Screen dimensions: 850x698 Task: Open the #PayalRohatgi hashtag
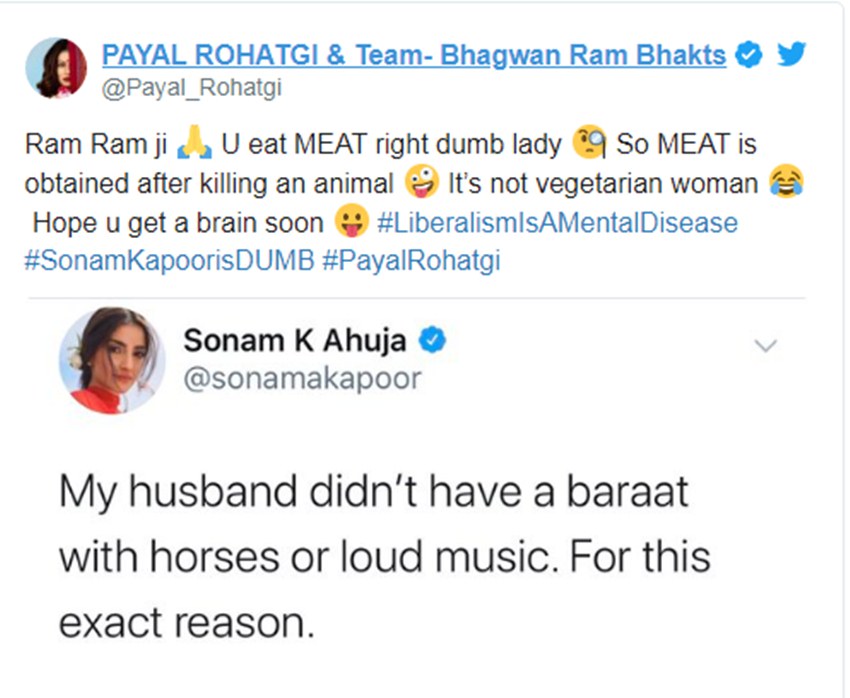coord(412,260)
